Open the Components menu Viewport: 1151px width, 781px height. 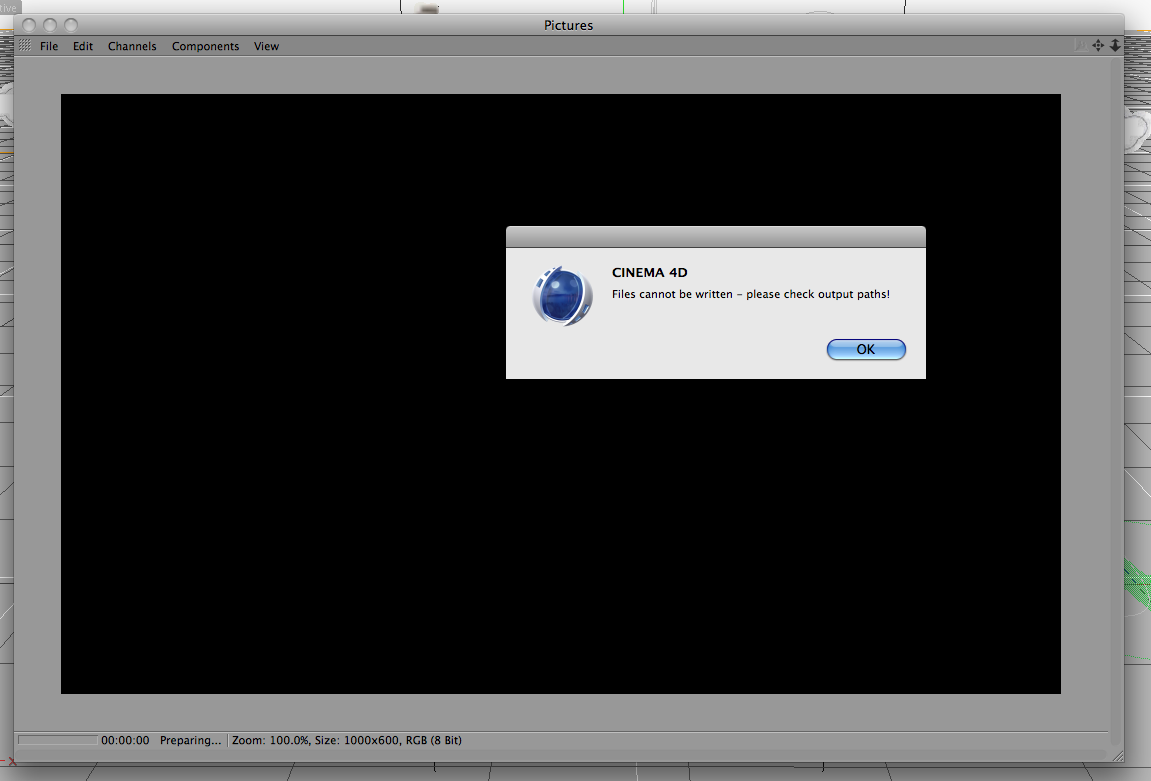coord(206,46)
